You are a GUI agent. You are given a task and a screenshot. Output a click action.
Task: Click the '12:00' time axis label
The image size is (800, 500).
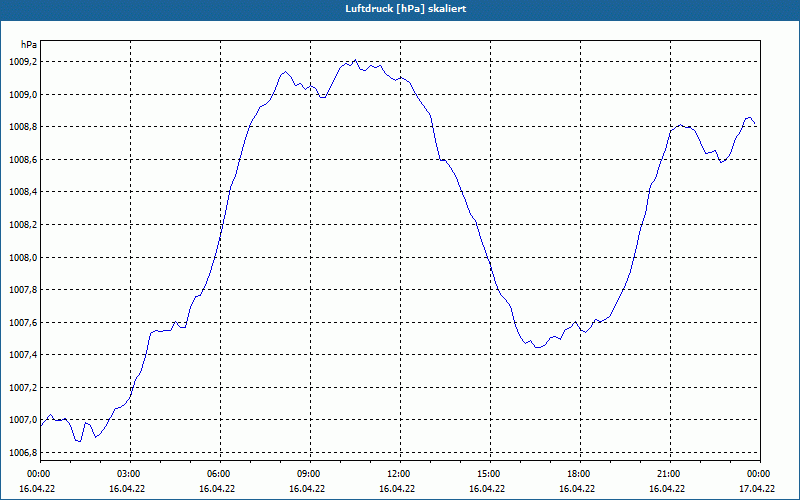pos(398,474)
